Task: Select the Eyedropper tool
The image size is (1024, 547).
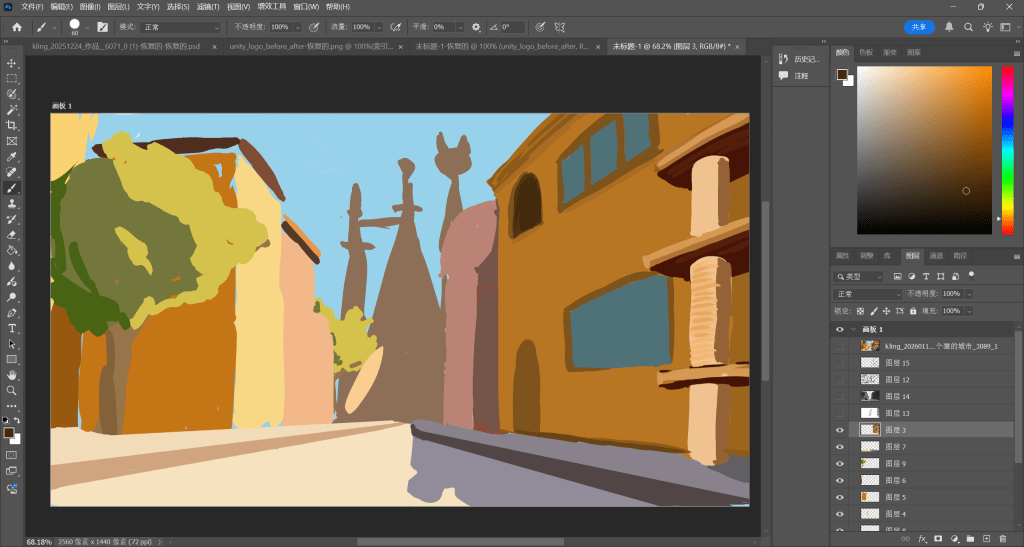Action: [x=12, y=157]
